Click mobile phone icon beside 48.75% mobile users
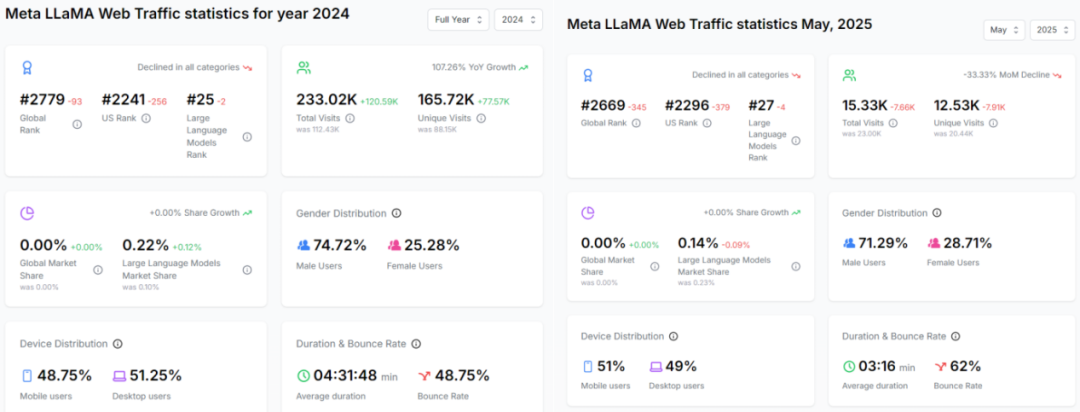1080x412 pixels. (x=26, y=376)
